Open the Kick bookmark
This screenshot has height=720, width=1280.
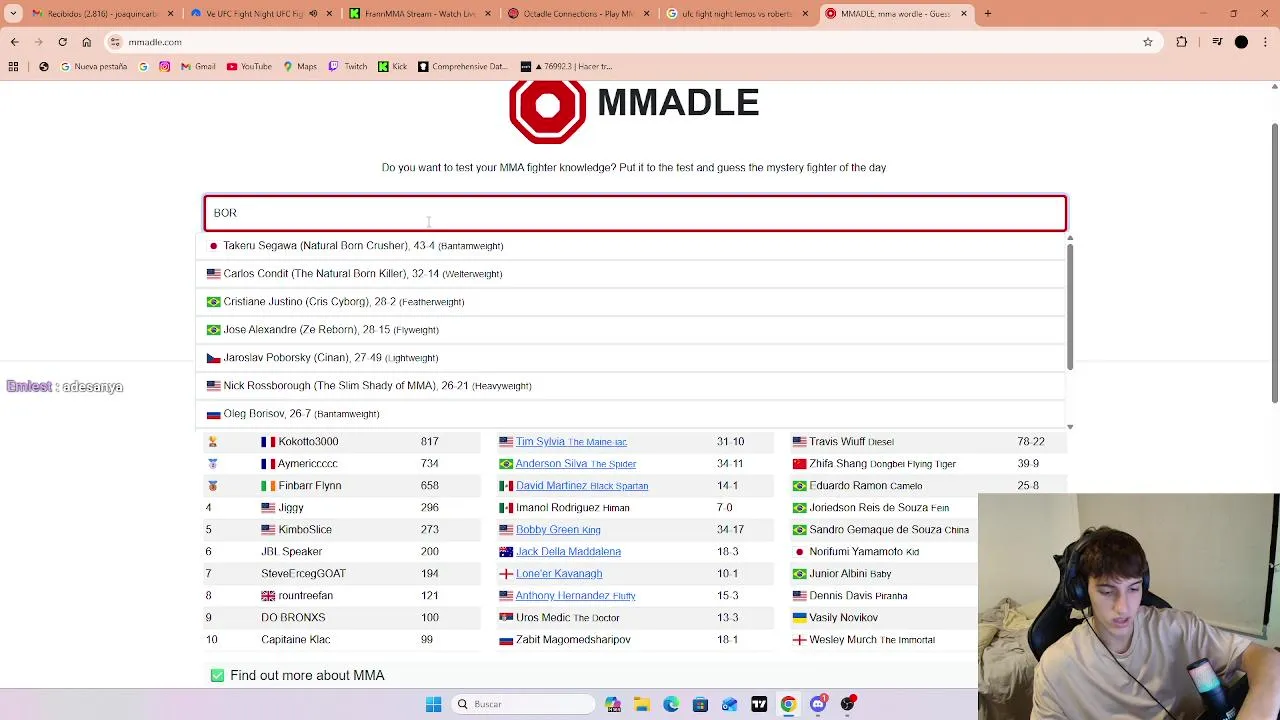click(x=392, y=66)
